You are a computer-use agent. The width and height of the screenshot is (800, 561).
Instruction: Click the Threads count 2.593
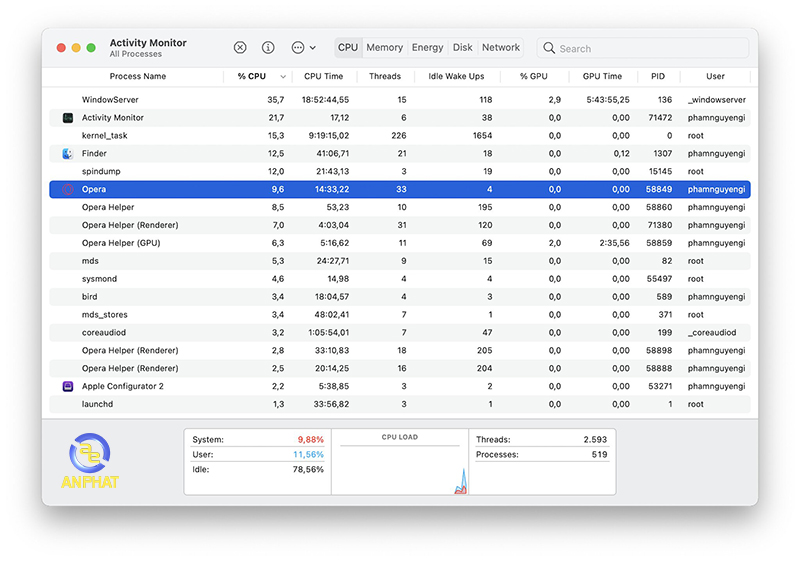pyautogui.click(x=595, y=440)
